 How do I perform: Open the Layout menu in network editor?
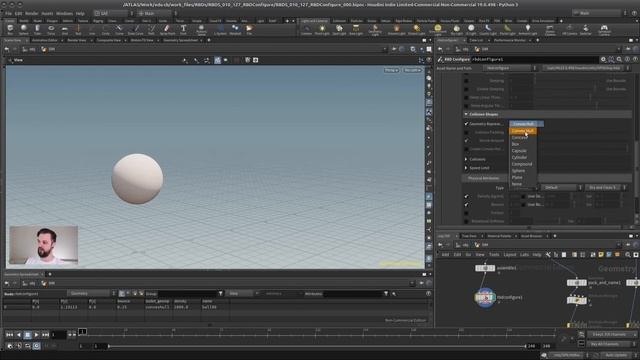[510, 255]
